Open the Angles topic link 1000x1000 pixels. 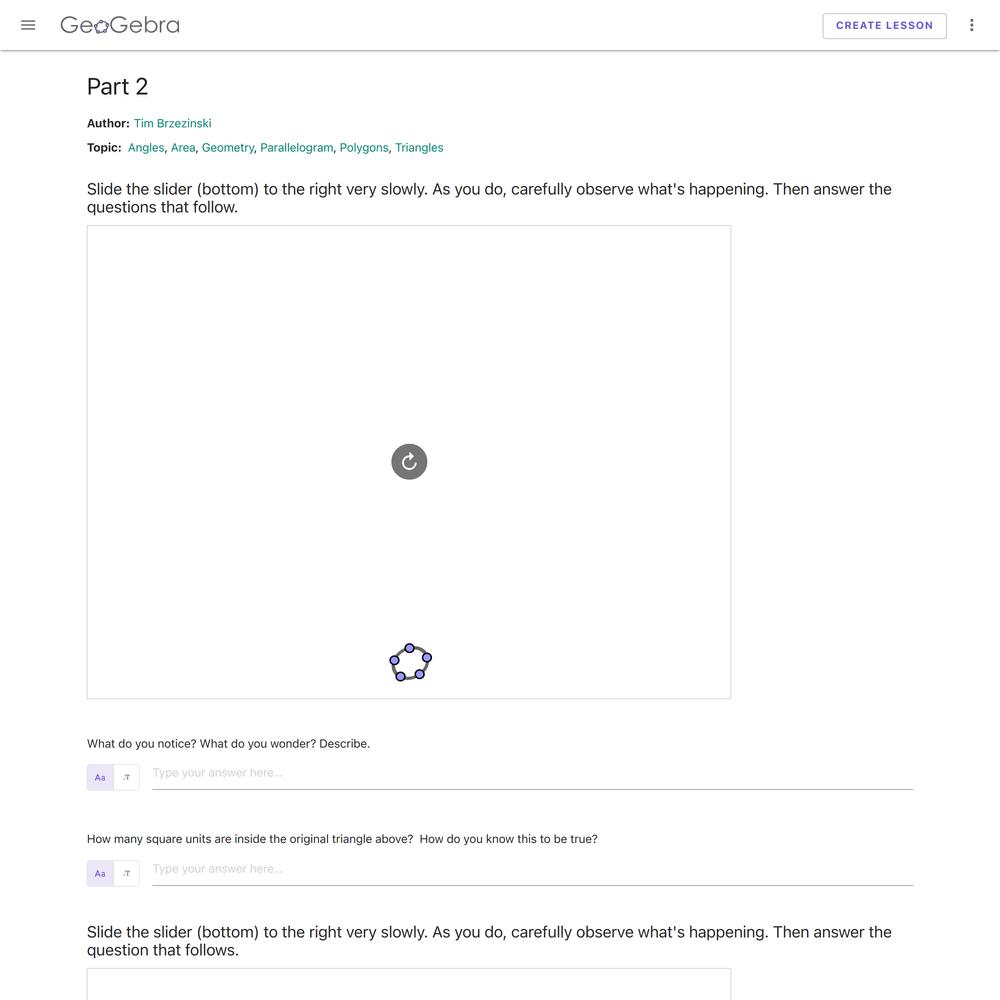pos(146,147)
